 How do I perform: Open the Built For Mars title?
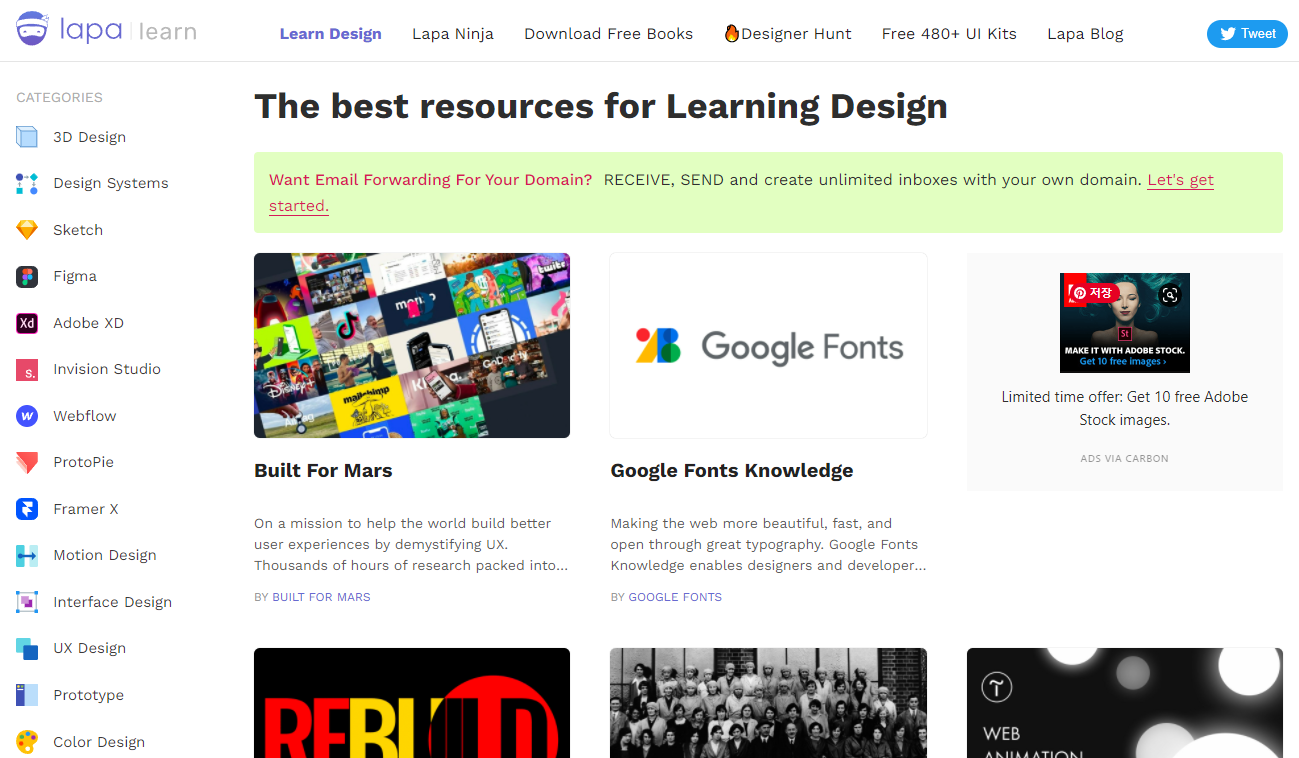click(x=323, y=471)
